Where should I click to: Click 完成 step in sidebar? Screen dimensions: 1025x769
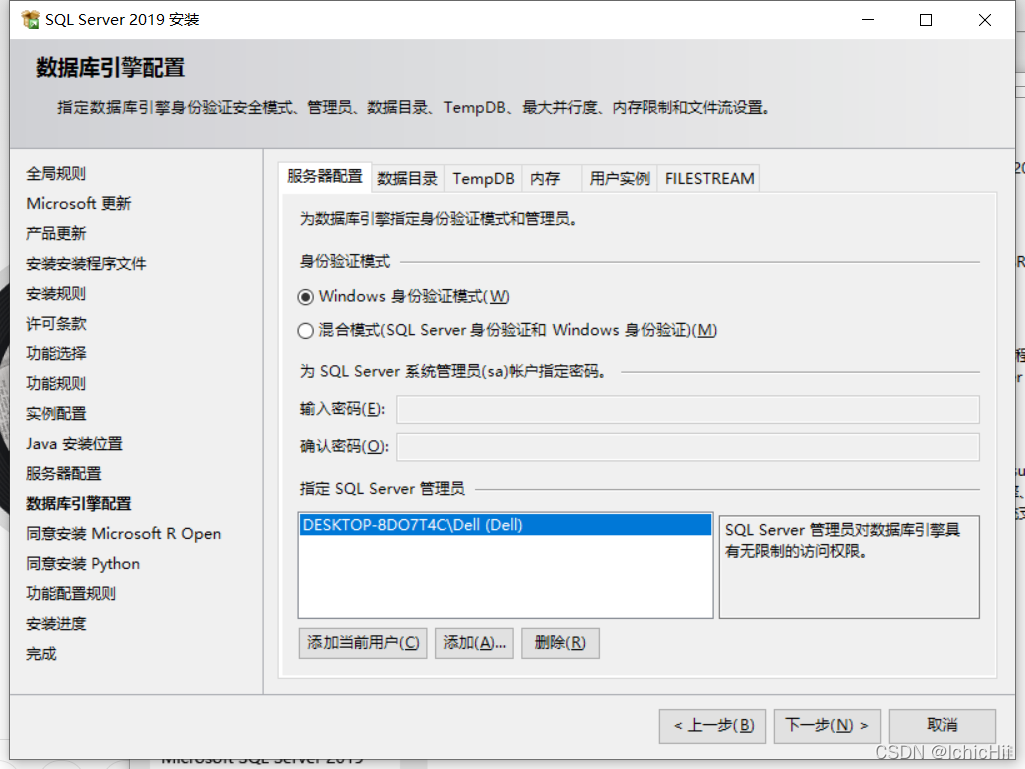[x=41, y=655]
